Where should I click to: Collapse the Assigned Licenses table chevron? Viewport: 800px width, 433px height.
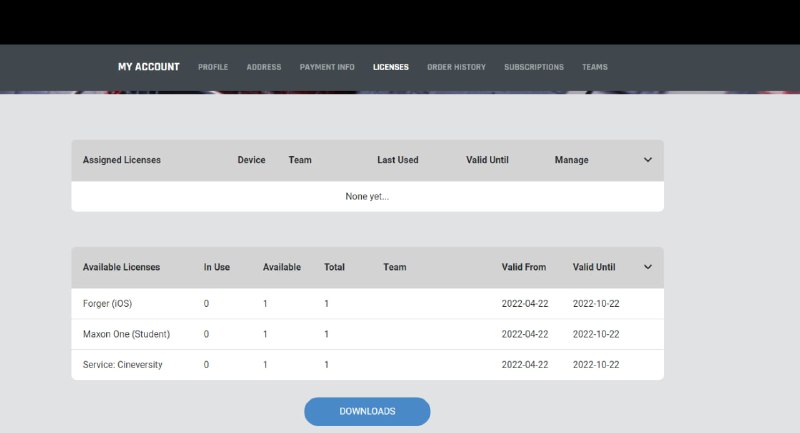[647, 160]
